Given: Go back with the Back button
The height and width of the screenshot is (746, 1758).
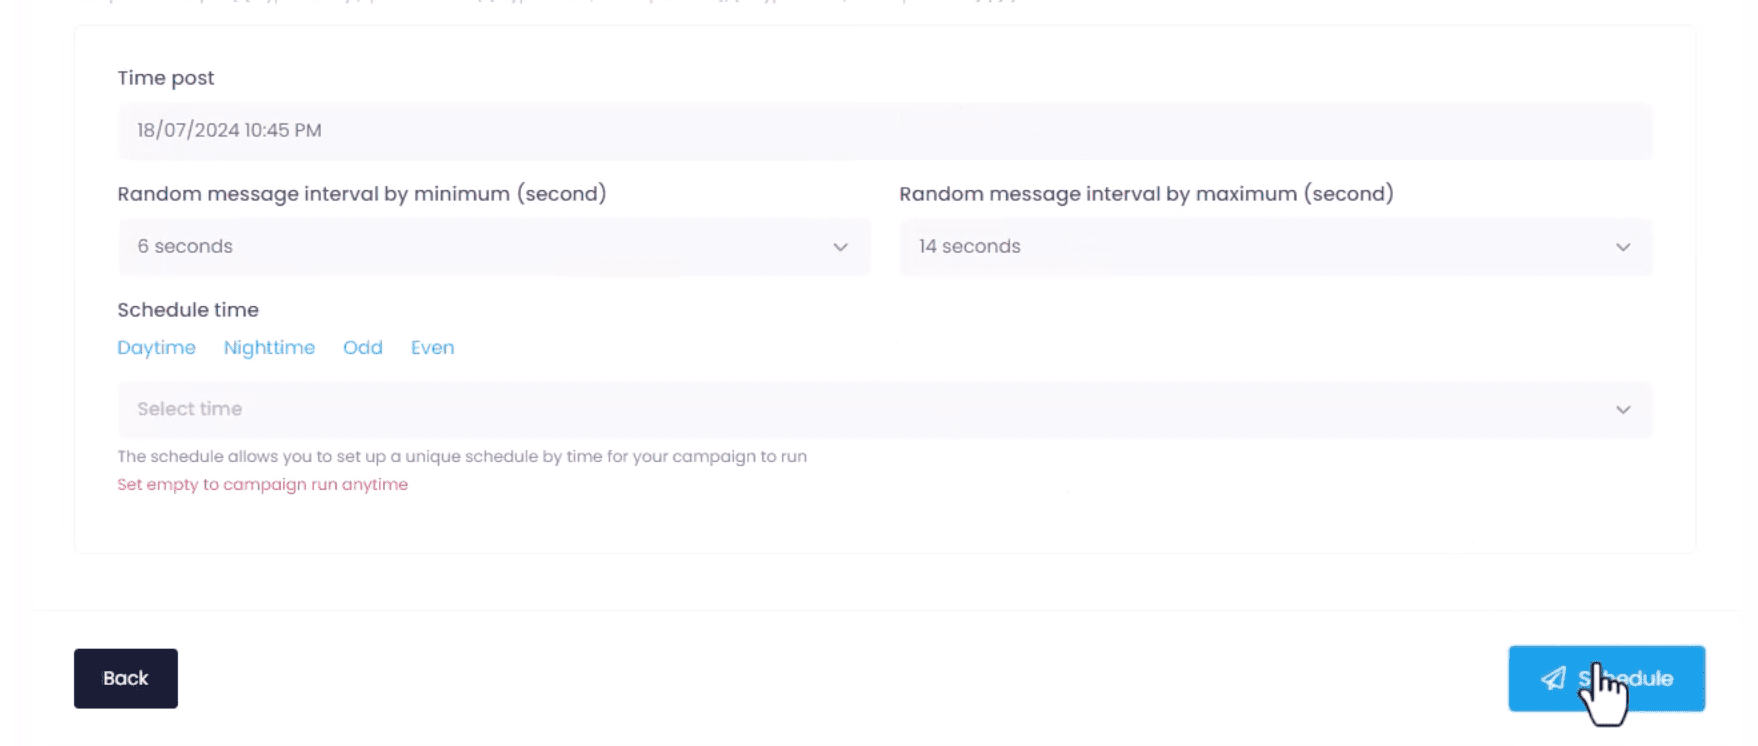Looking at the screenshot, I should click(126, 679).
